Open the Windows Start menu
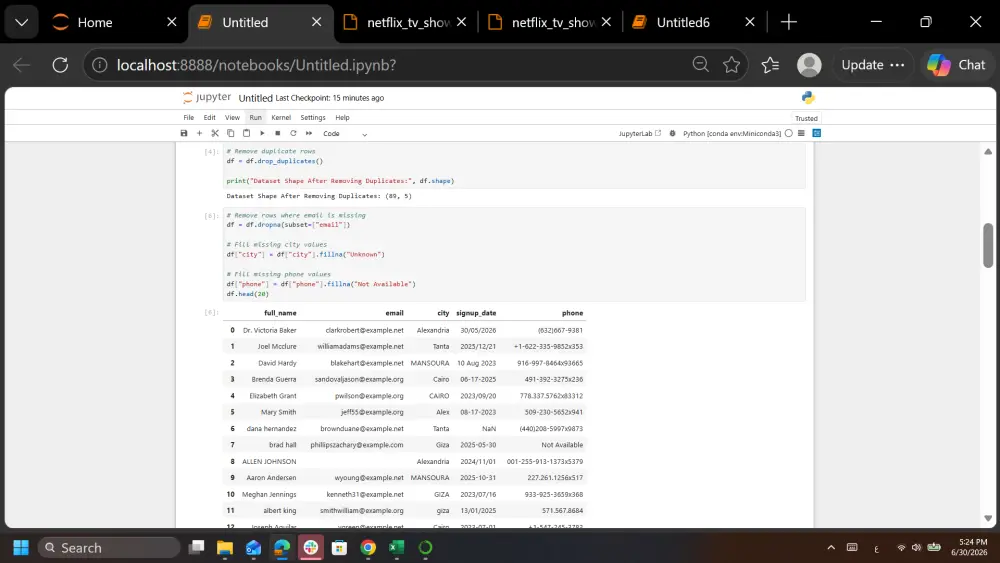The width and height of the screenshot is (1000, 563). point(21,548)
